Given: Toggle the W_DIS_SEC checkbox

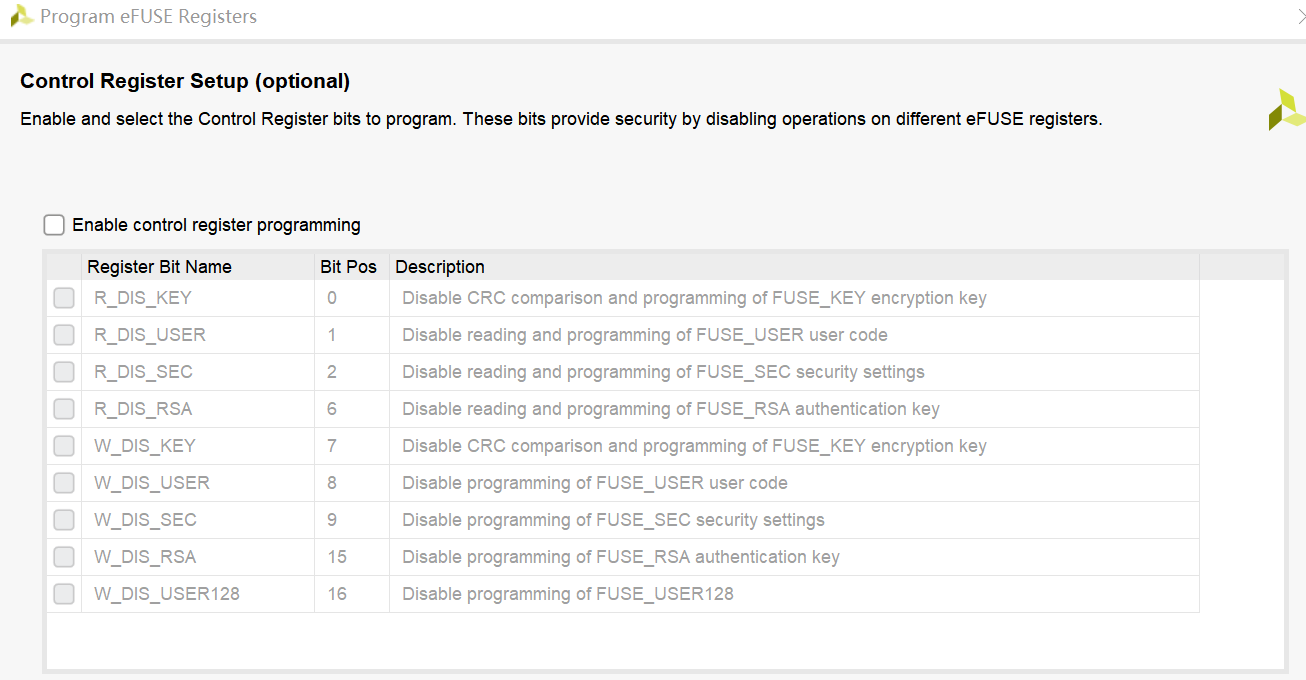Looking at the screenshot, I should coord(64,520).
